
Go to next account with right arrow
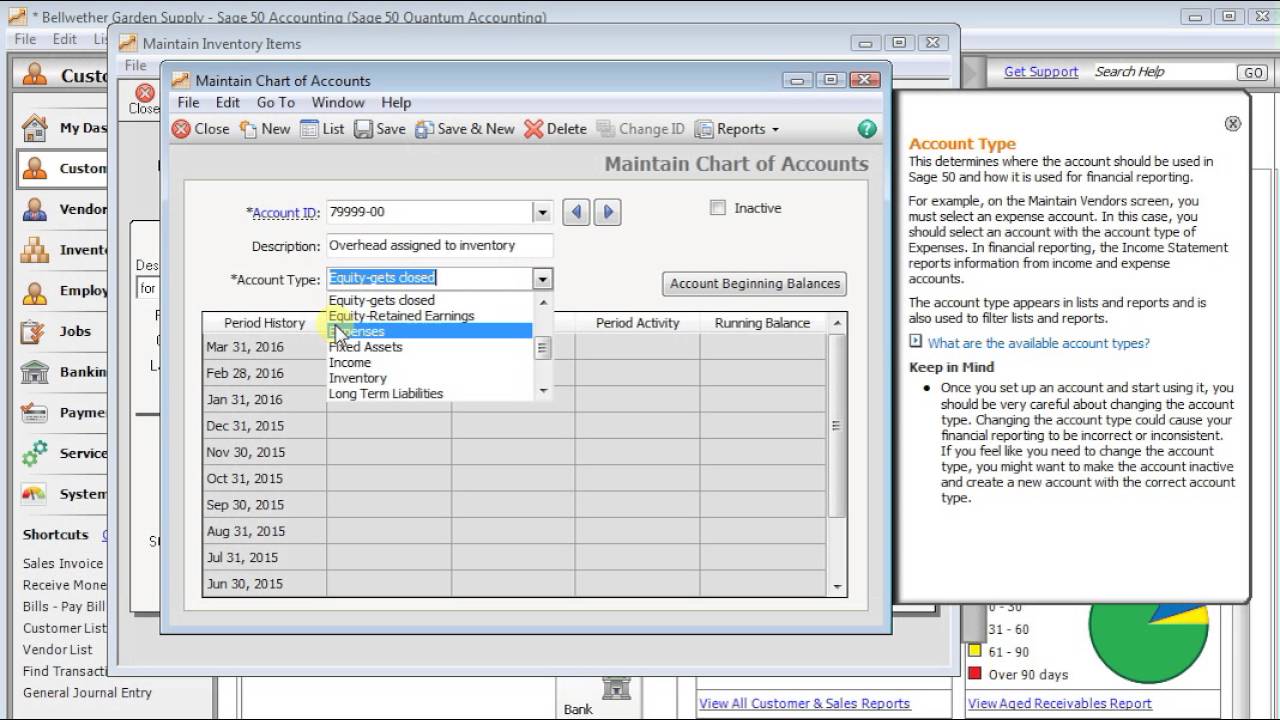coord(608,212)
